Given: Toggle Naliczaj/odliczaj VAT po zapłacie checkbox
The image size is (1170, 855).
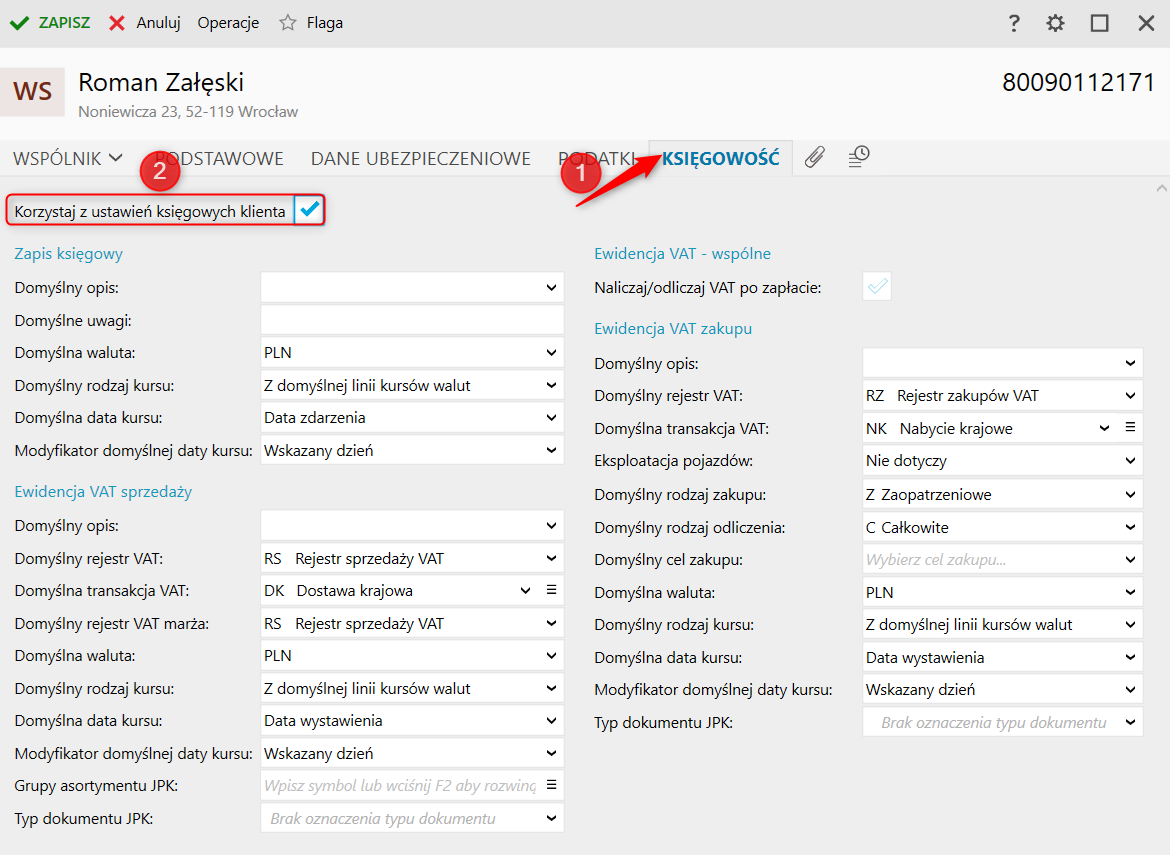Looking at the screenshot, I should pyautogui.click(x=877, y=287).
